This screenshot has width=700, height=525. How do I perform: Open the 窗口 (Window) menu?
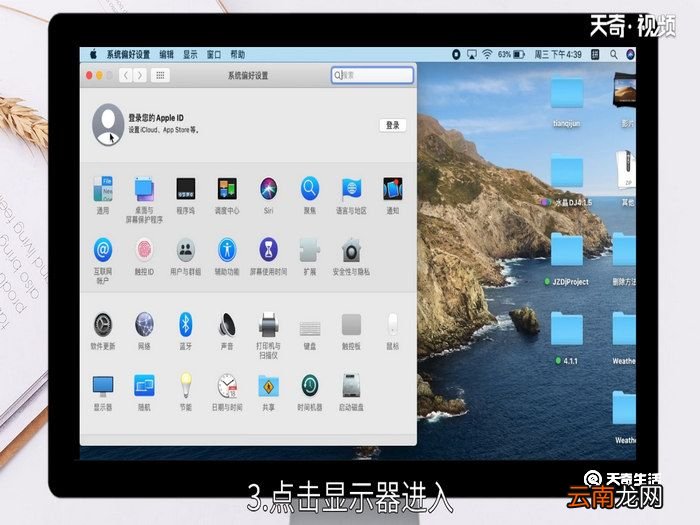[213, 54]
